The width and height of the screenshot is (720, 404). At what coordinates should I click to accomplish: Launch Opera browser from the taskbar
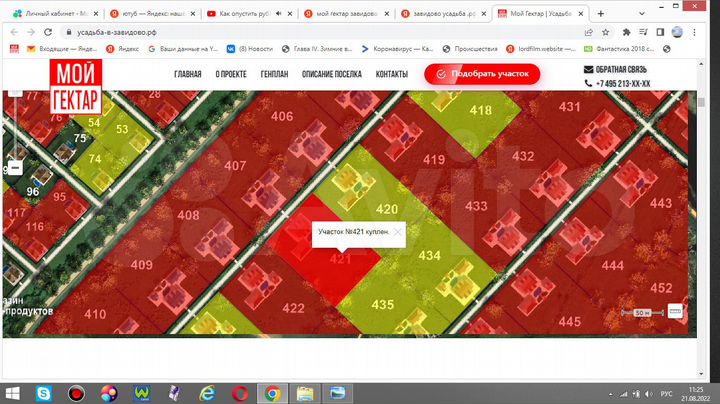pos(239,393)
